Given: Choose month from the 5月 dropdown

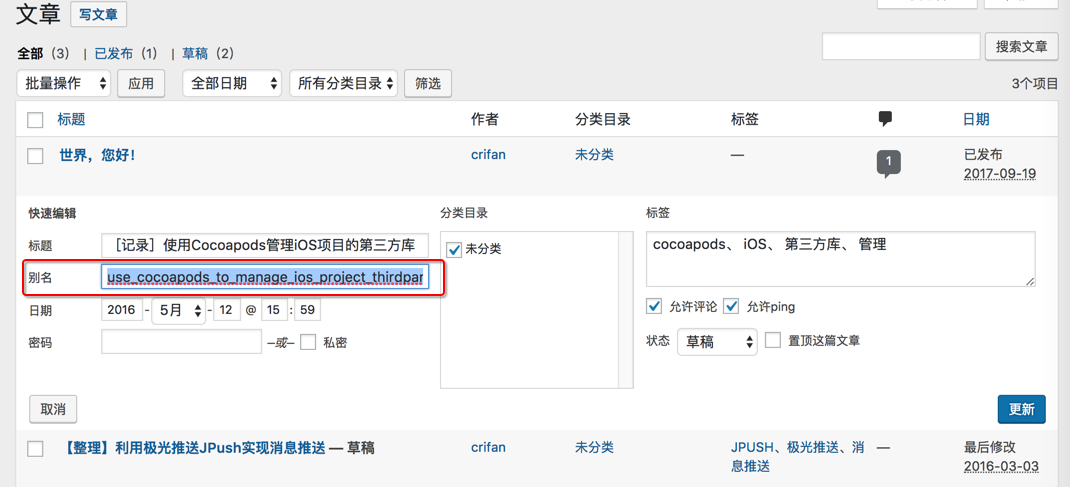Looking at the screenshot, I should (x=179, y=311).
